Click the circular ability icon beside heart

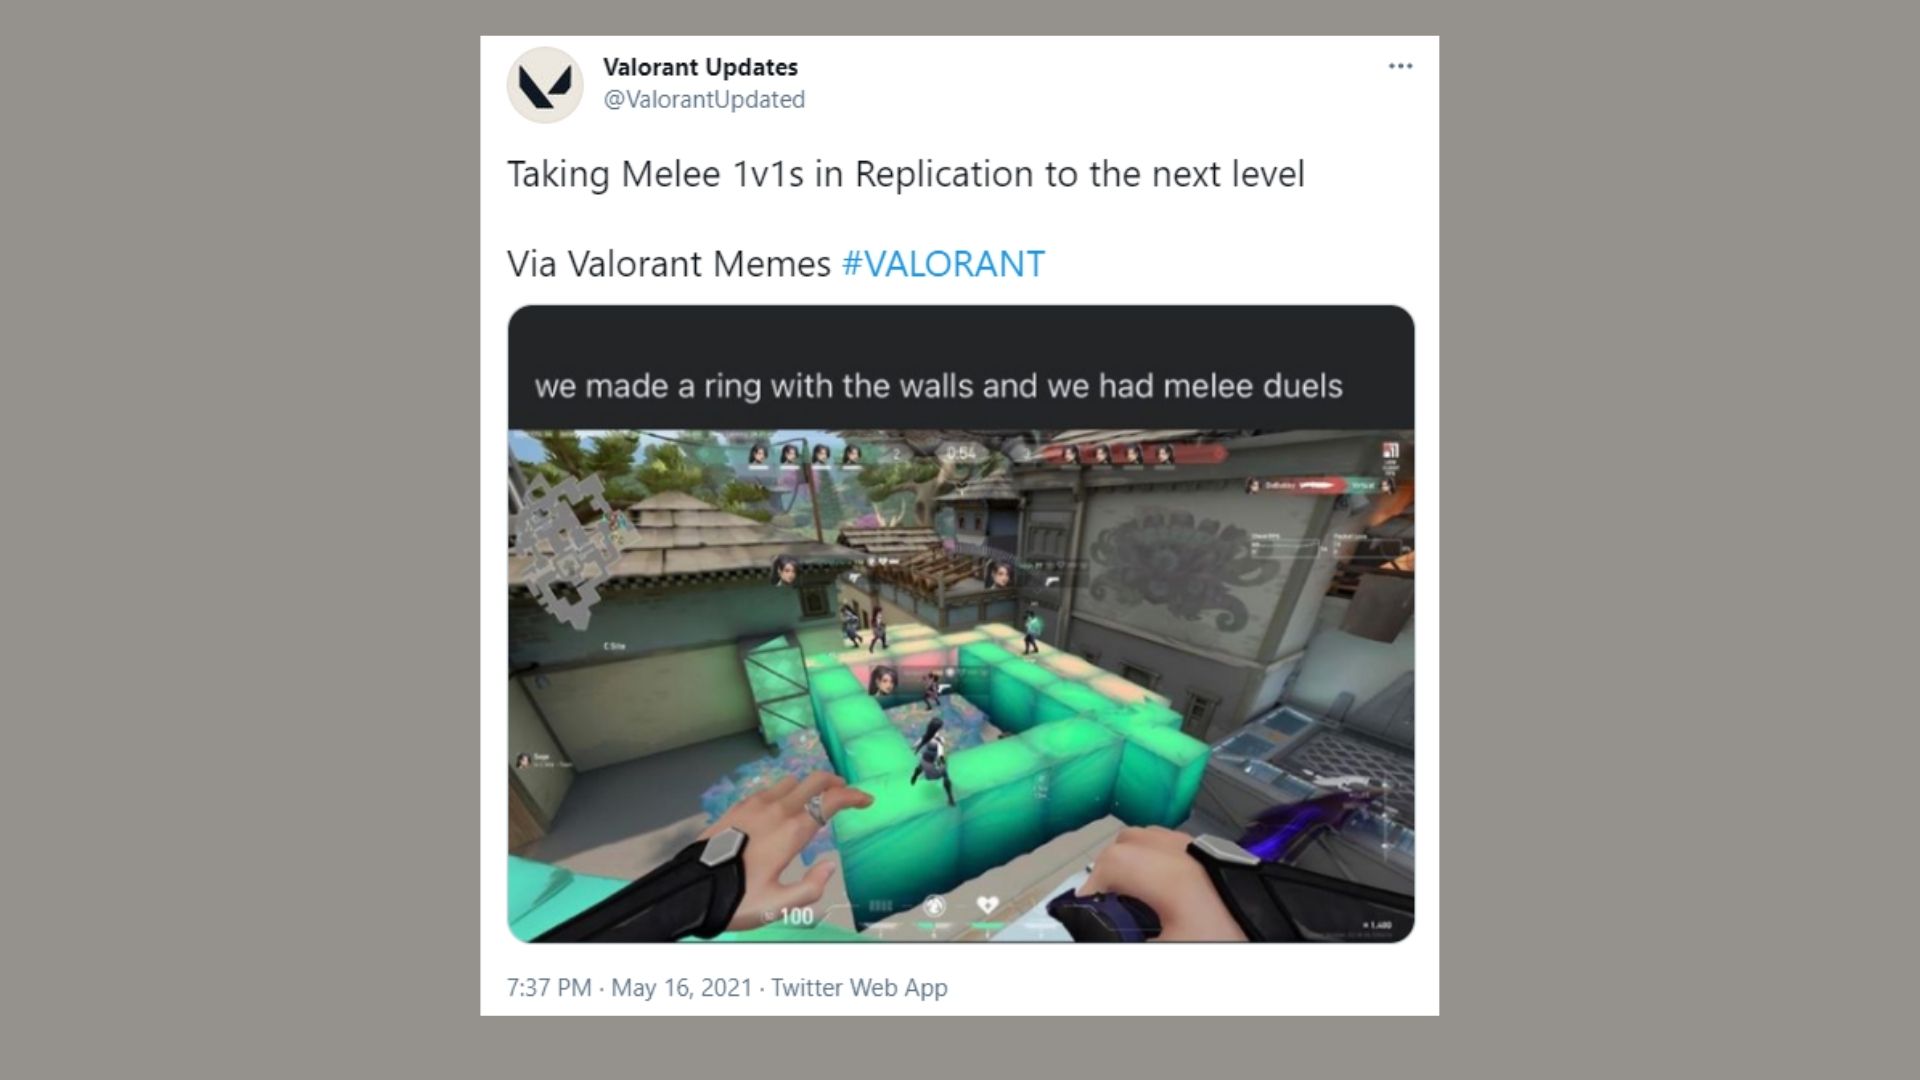(x=934, y=906)
